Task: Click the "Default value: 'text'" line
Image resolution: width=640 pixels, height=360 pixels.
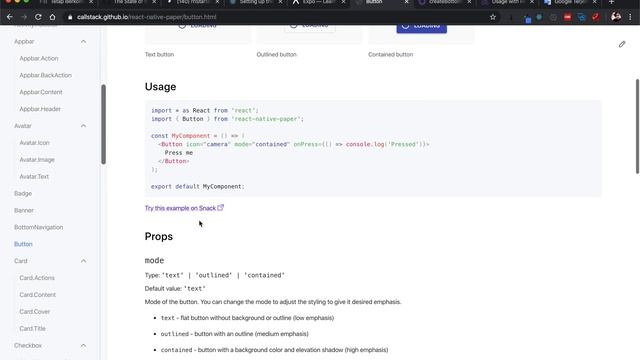Action: tap(175, 289)
